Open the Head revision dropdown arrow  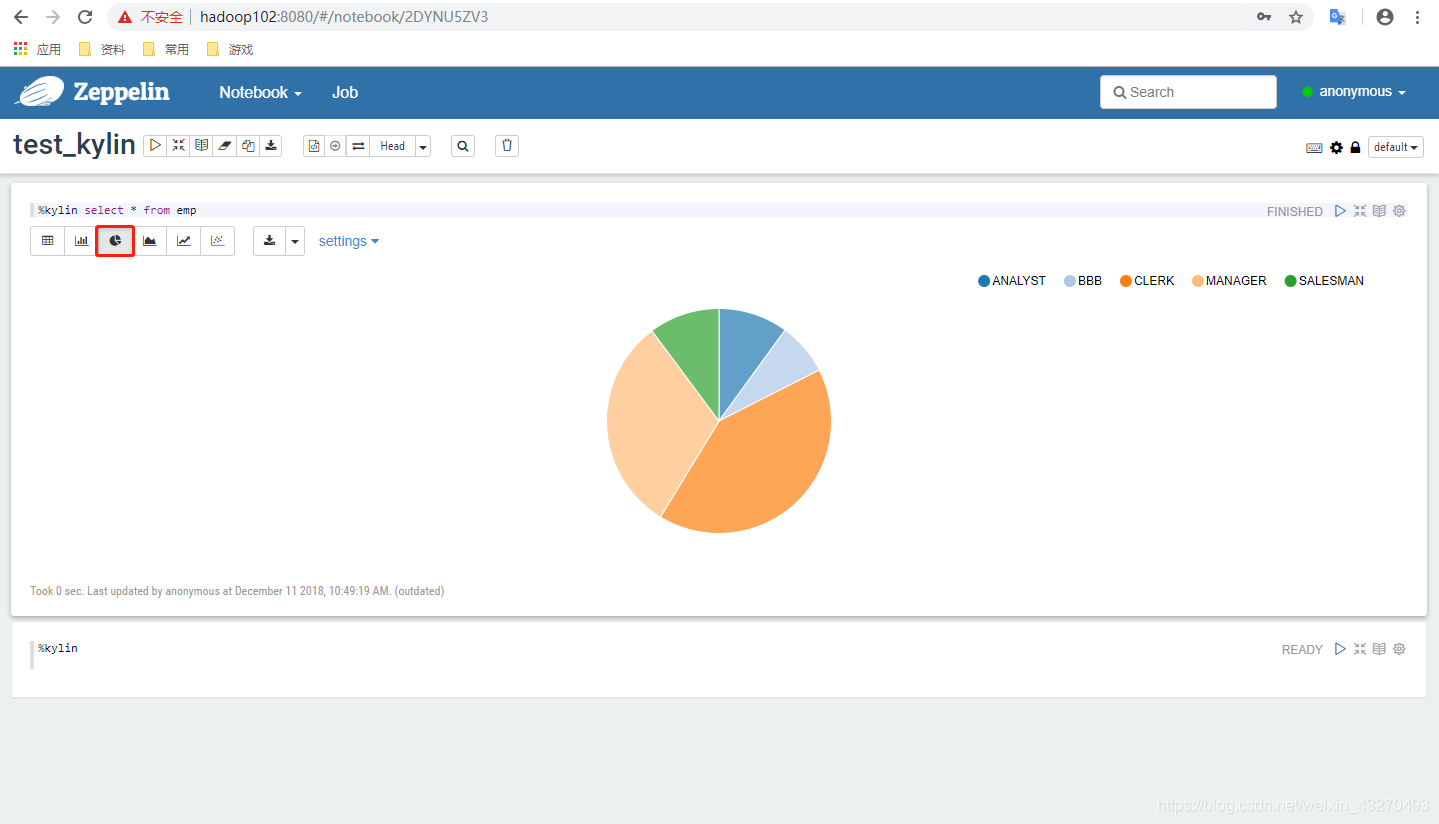pos(423,146)
